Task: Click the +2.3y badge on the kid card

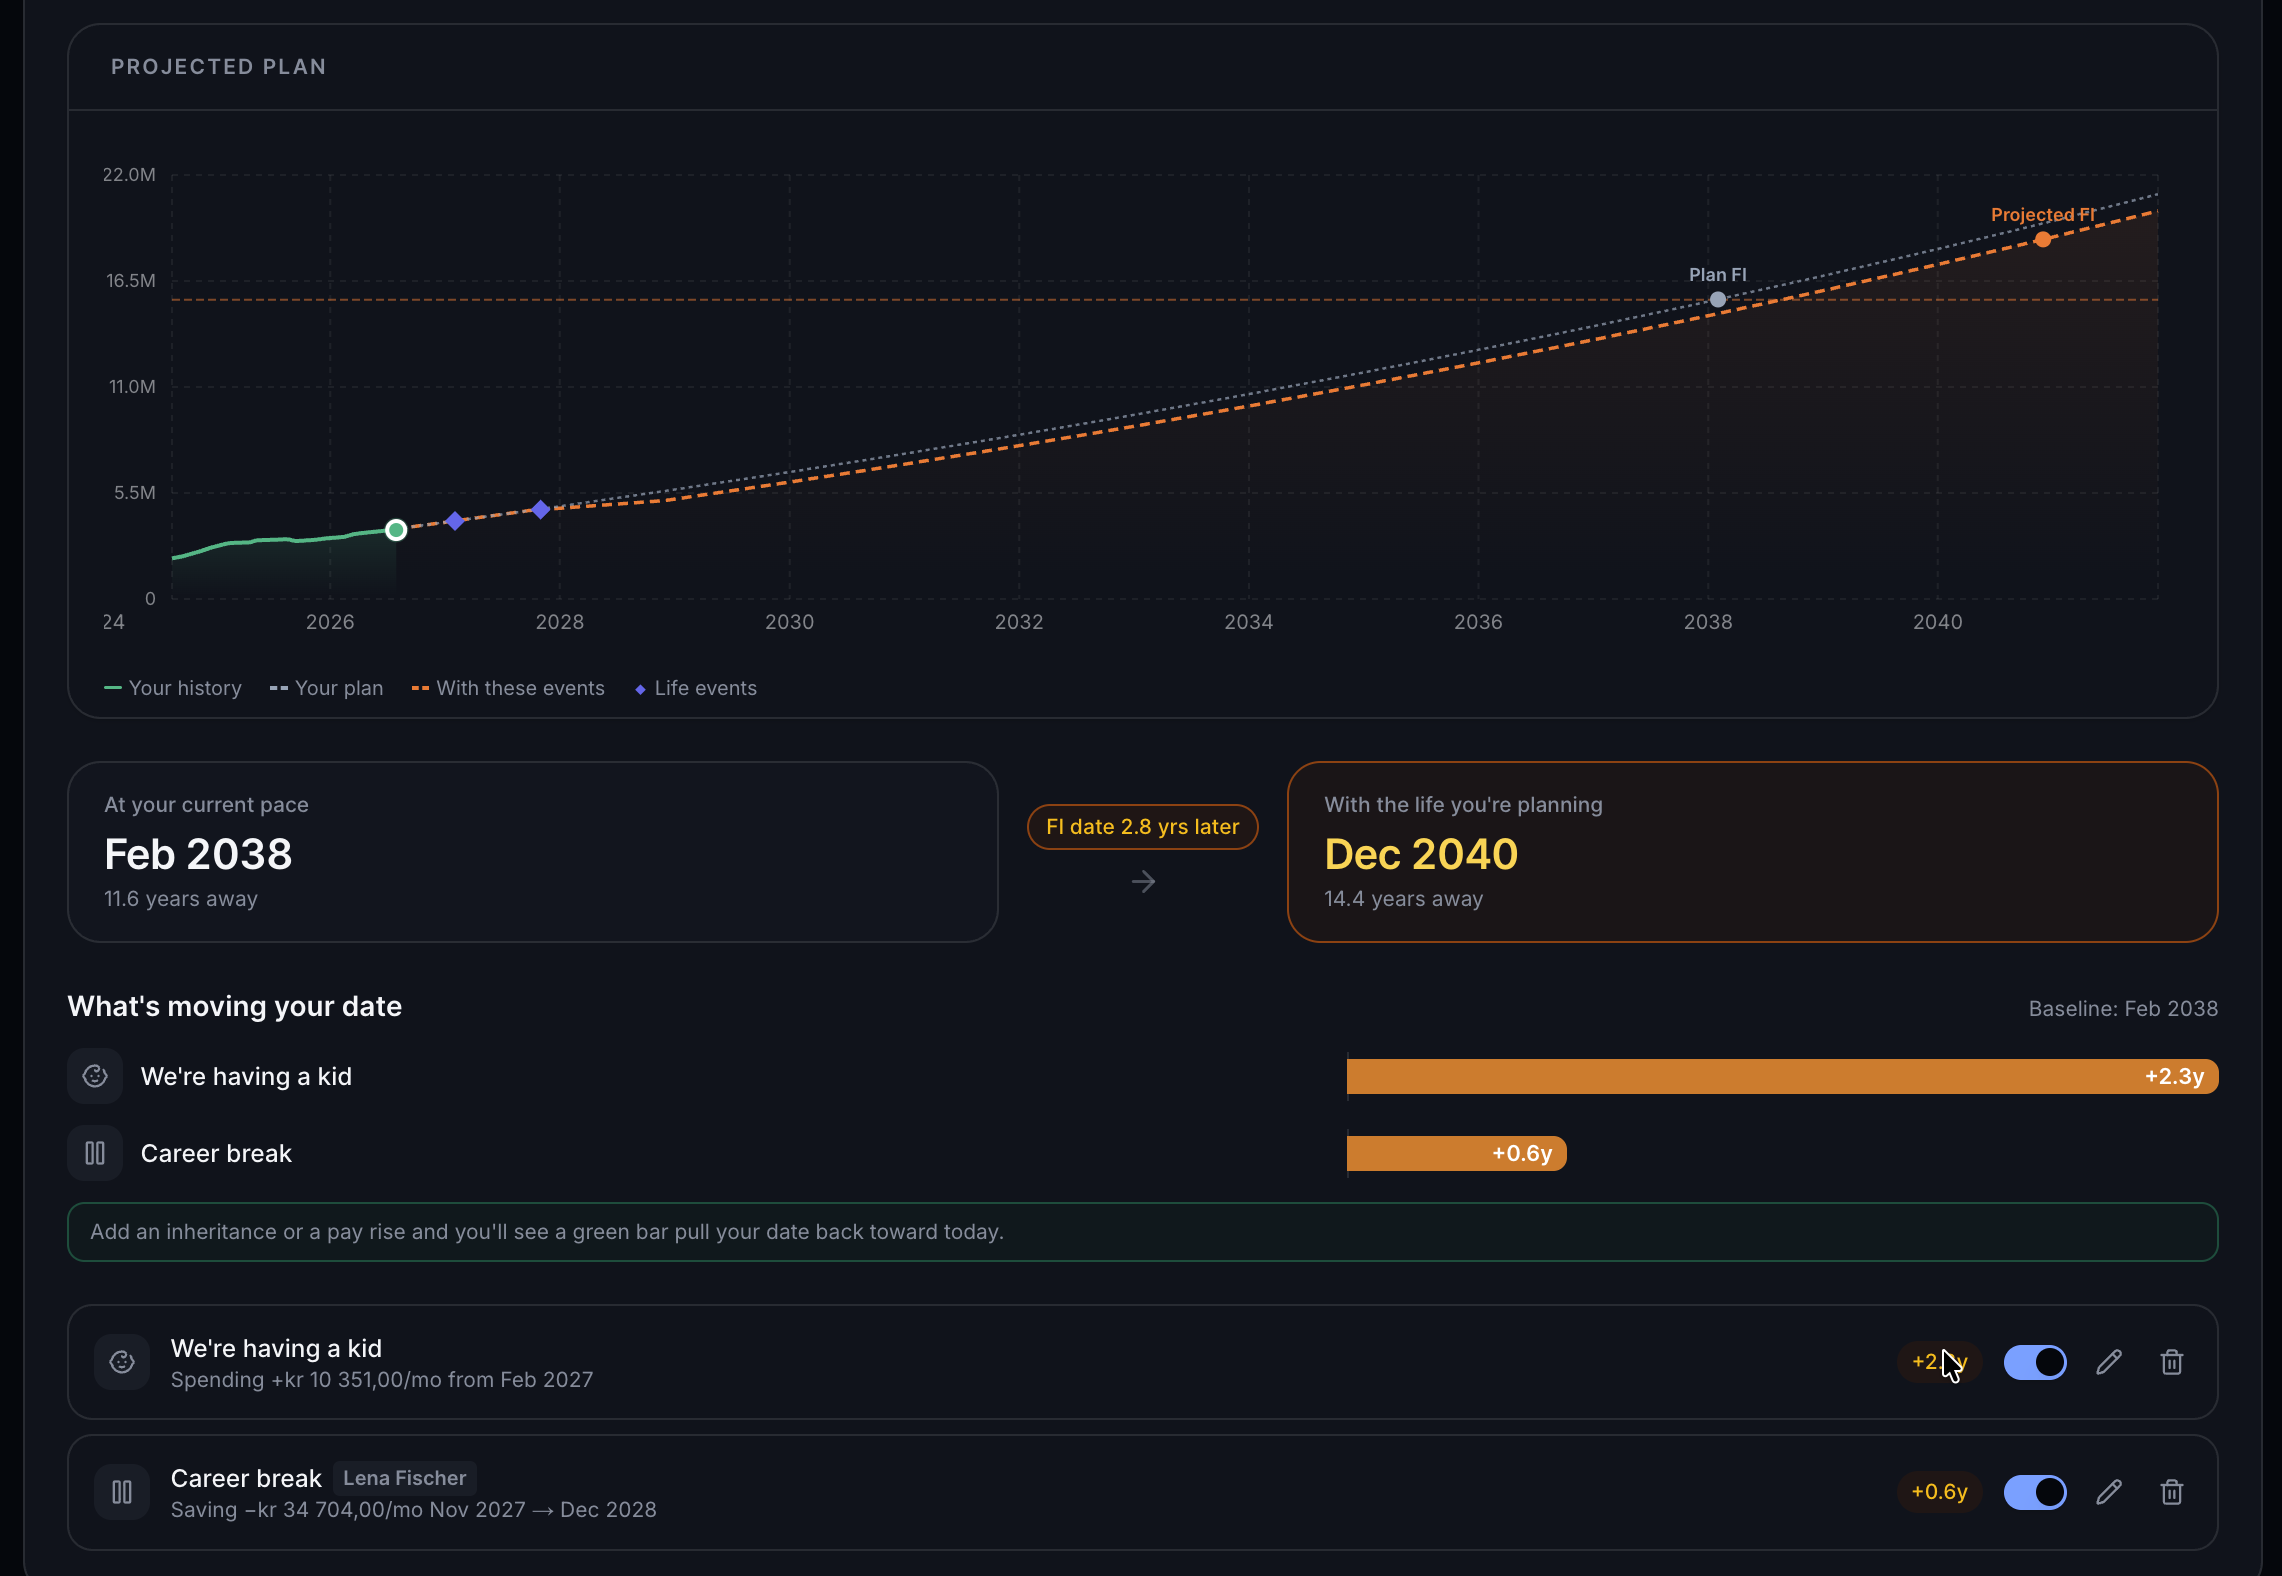Action: [x=1939, y=1362]
